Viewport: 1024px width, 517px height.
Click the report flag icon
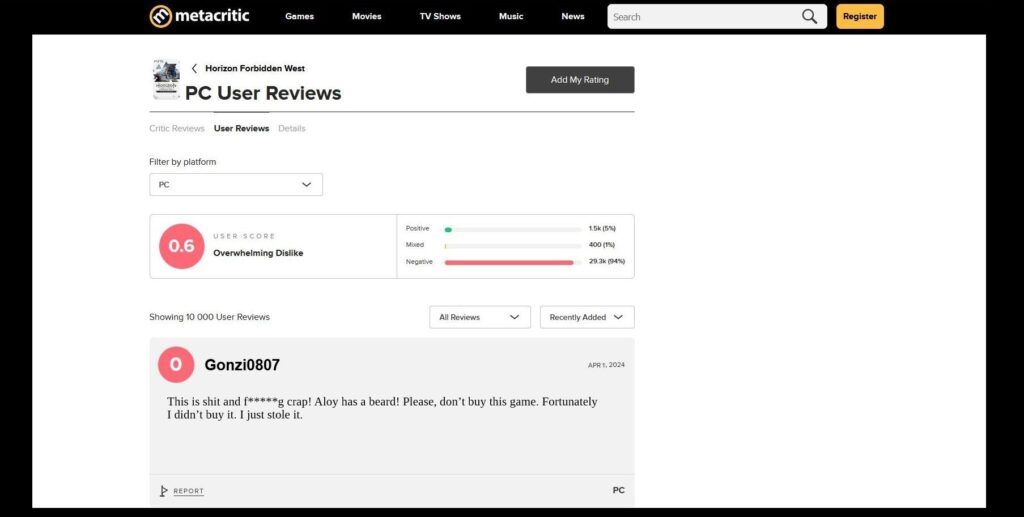164,491
